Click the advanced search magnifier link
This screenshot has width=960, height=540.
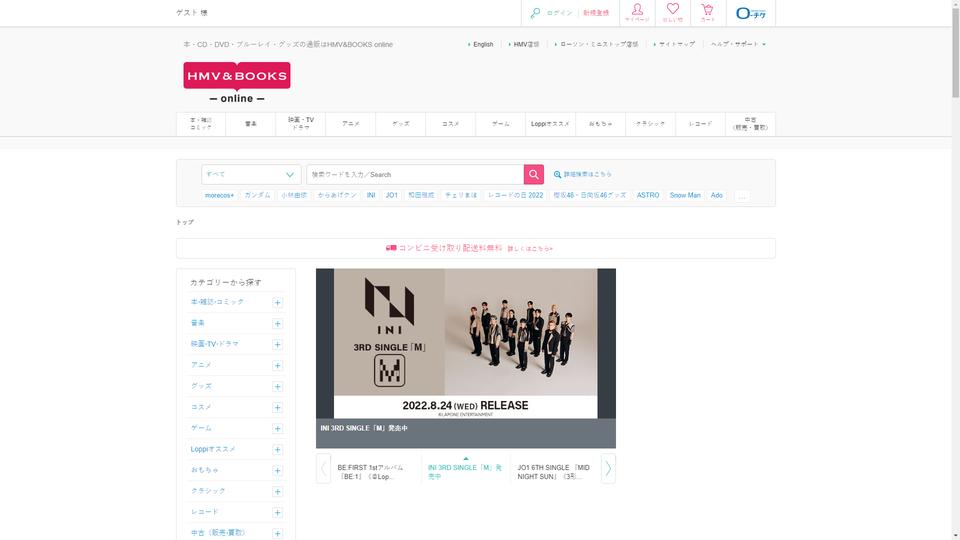coord(582,174)
